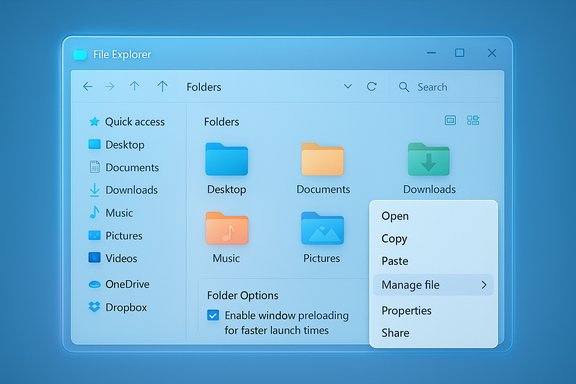
Task: Choose Properties from the context menu
Action: 406,311
